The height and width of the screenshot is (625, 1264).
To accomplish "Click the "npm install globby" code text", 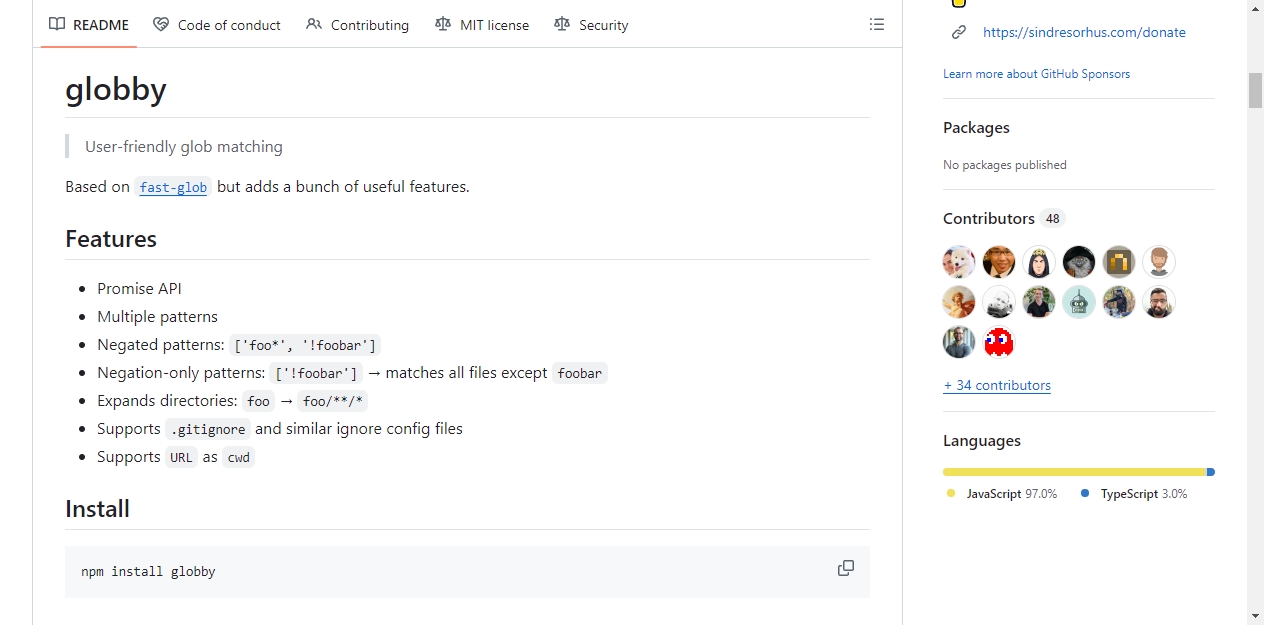I will click(x=148, y=572).
